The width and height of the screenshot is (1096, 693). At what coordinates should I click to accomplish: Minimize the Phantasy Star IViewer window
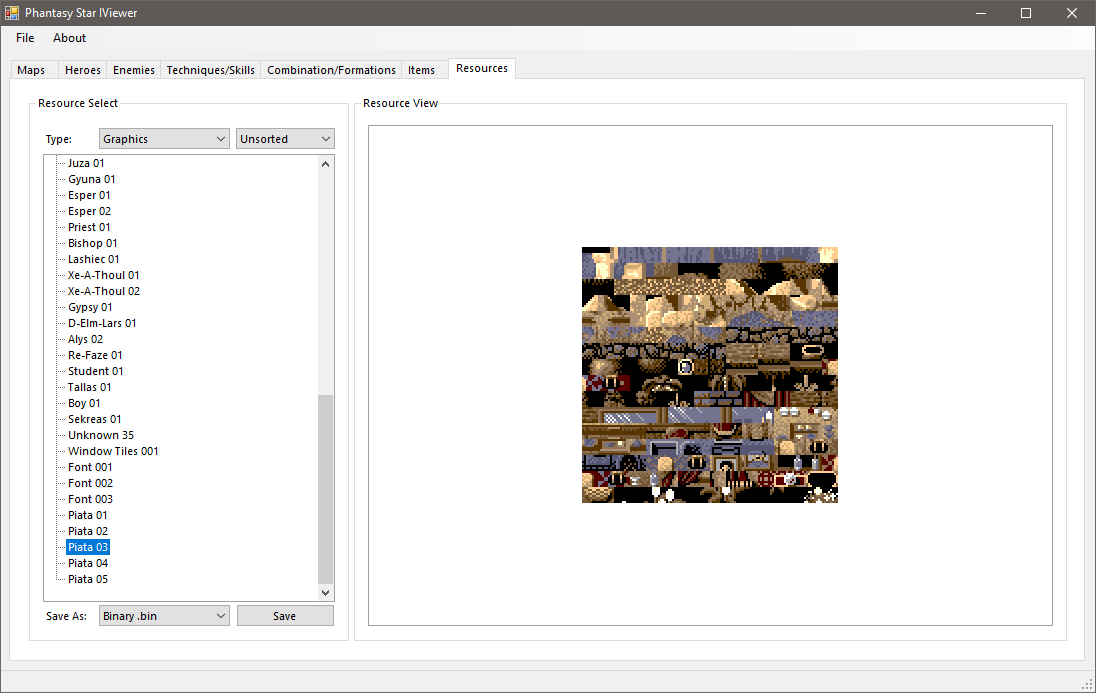click(981, 13)
